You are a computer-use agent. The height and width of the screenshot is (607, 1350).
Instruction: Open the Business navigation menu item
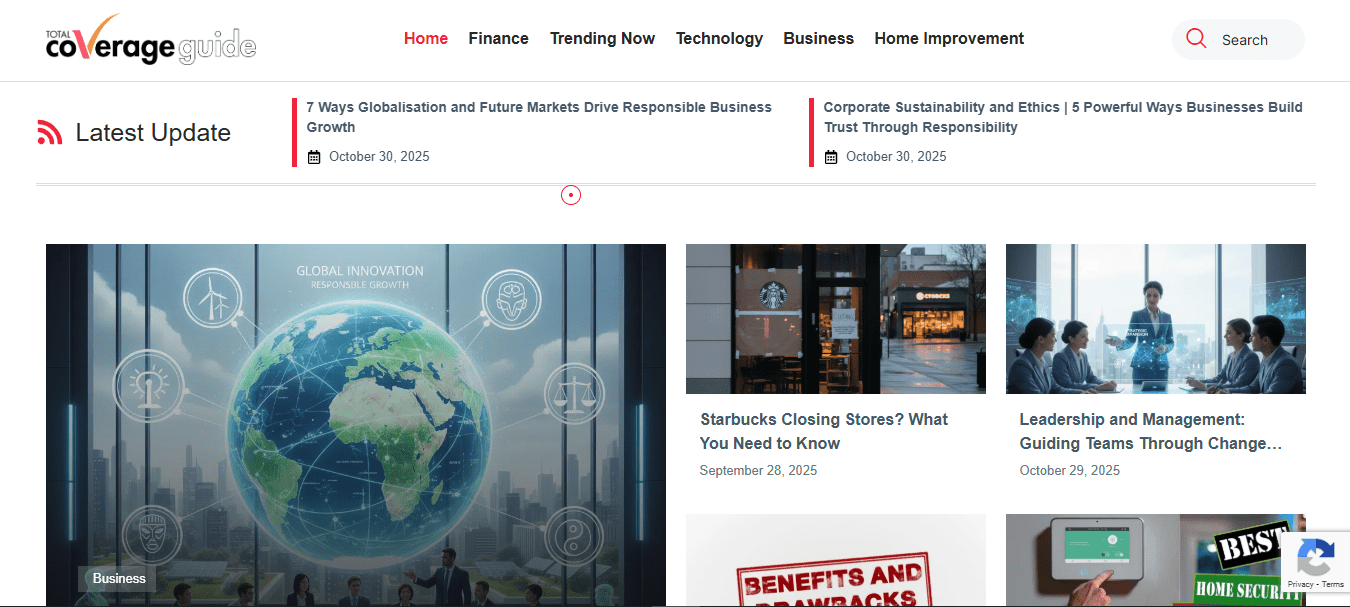coord(818,39)
